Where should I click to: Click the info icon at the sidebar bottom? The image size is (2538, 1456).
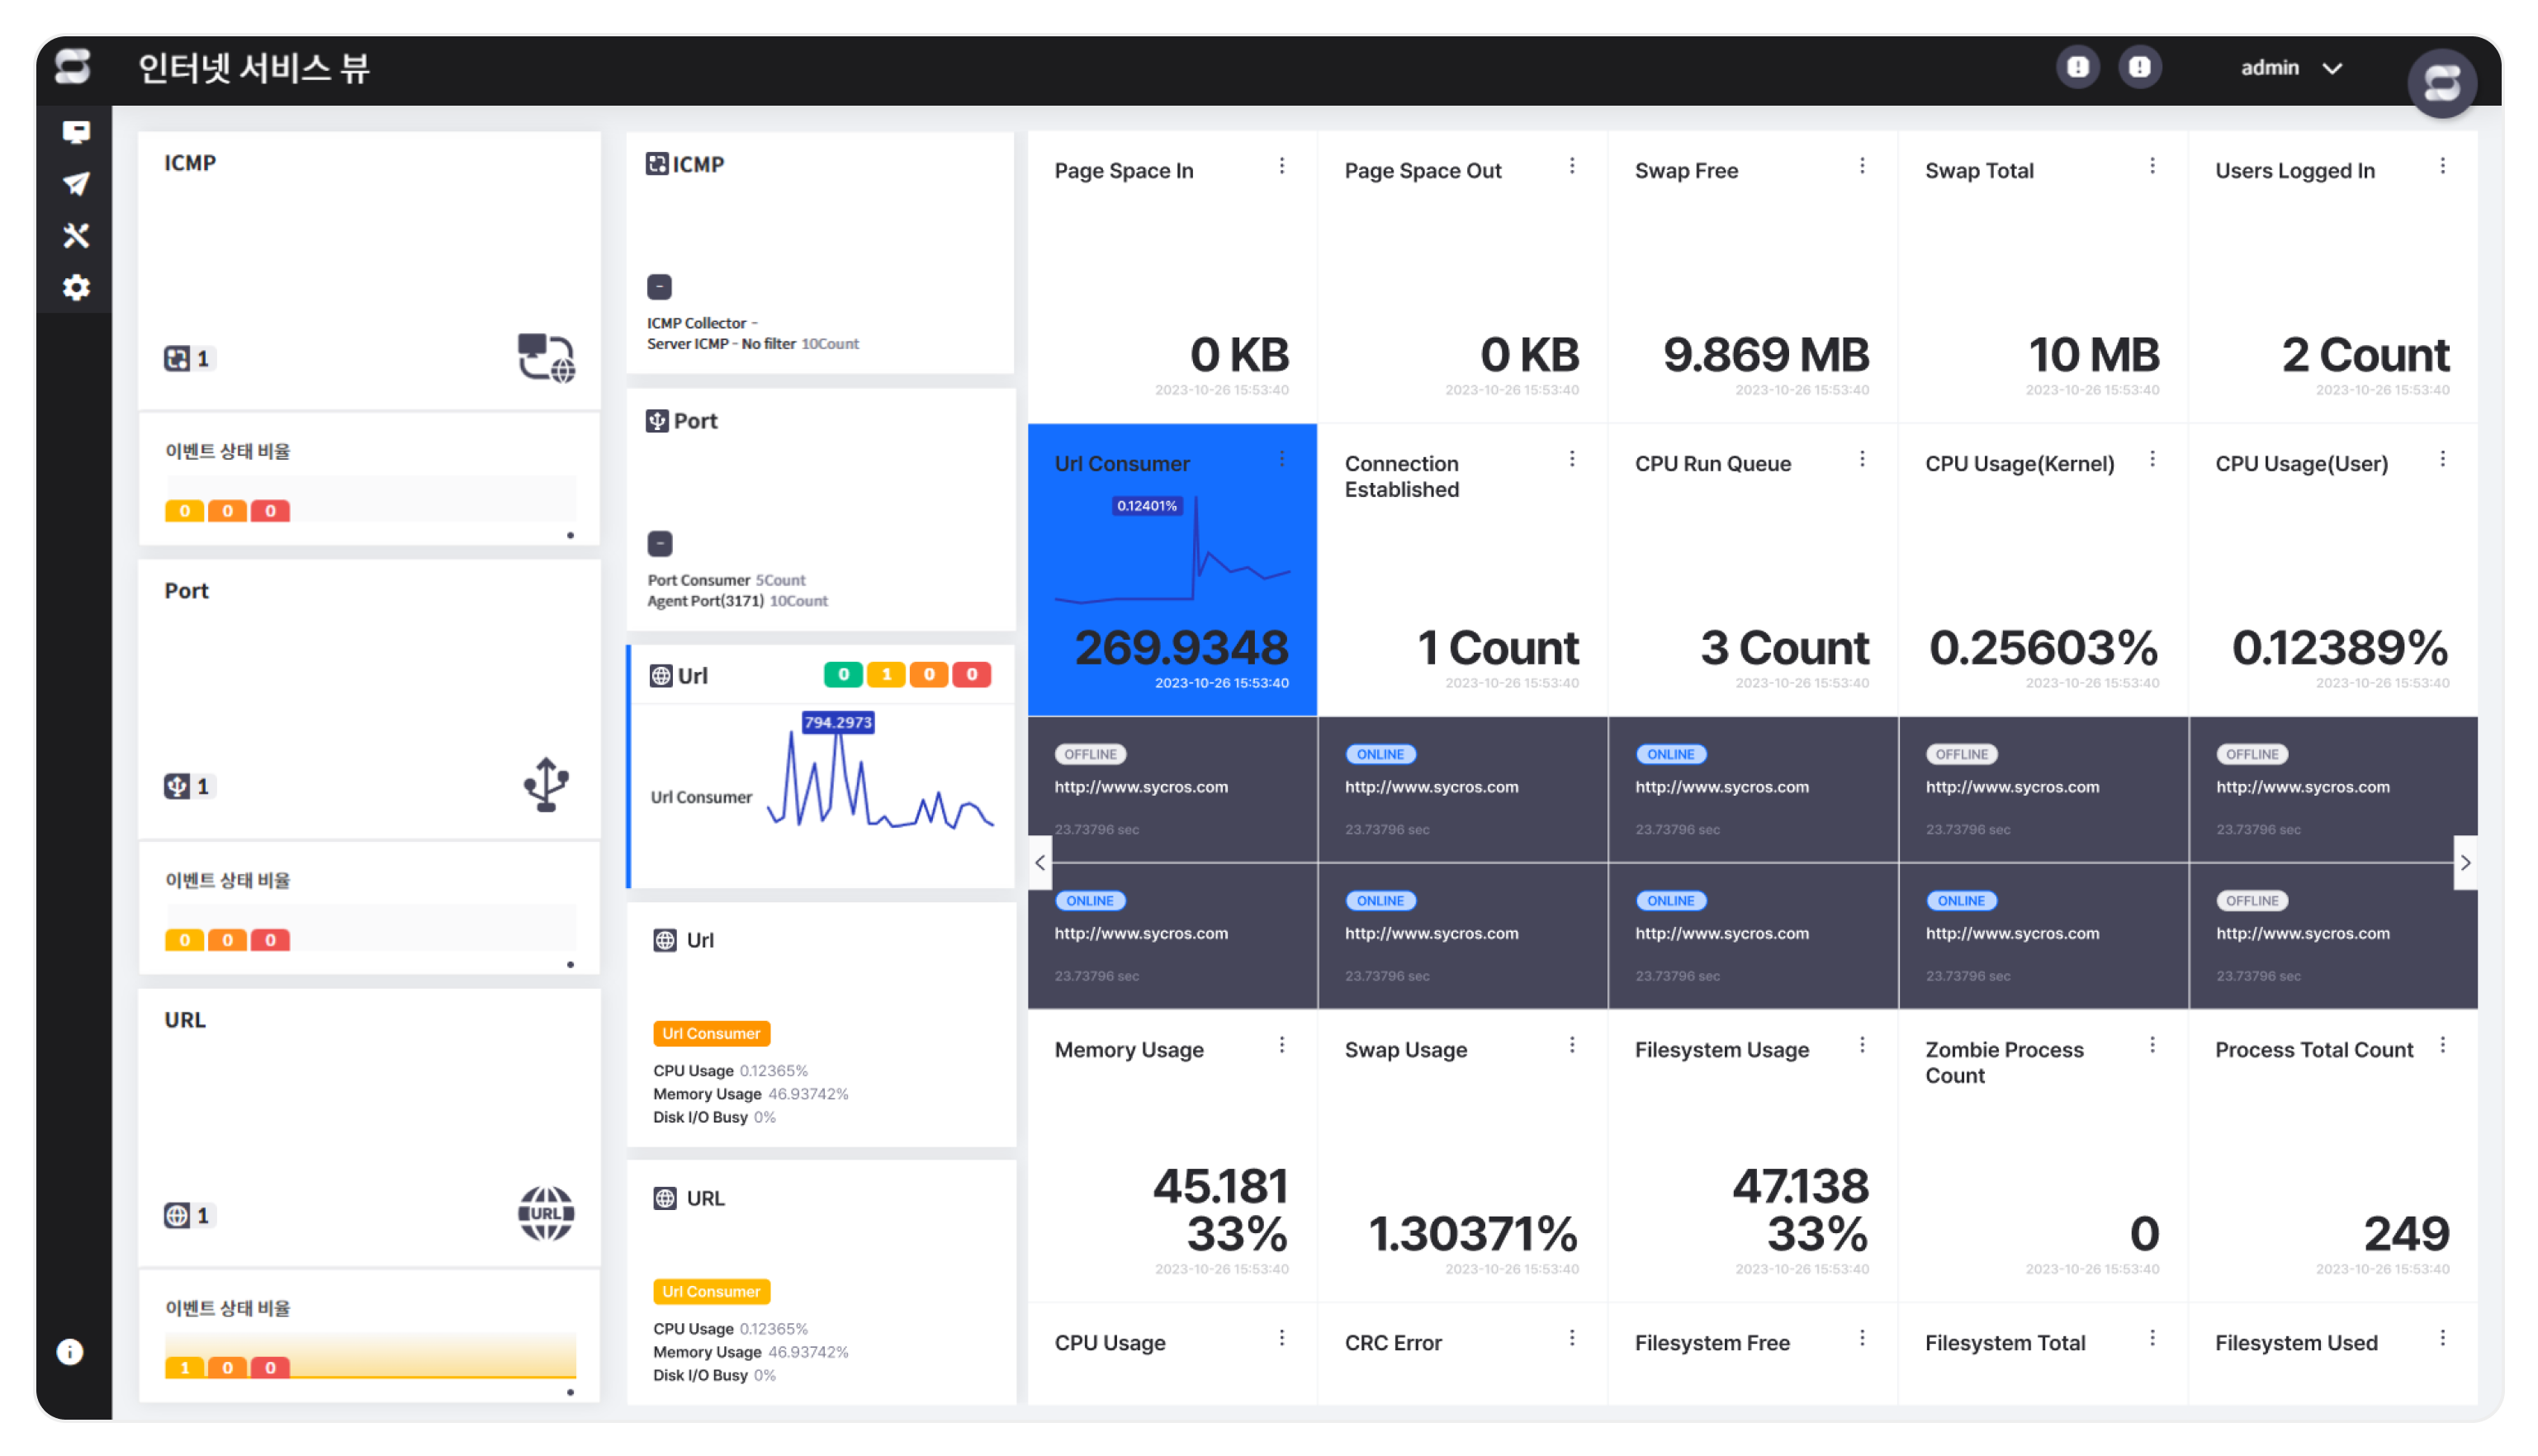pos(70,1352)
